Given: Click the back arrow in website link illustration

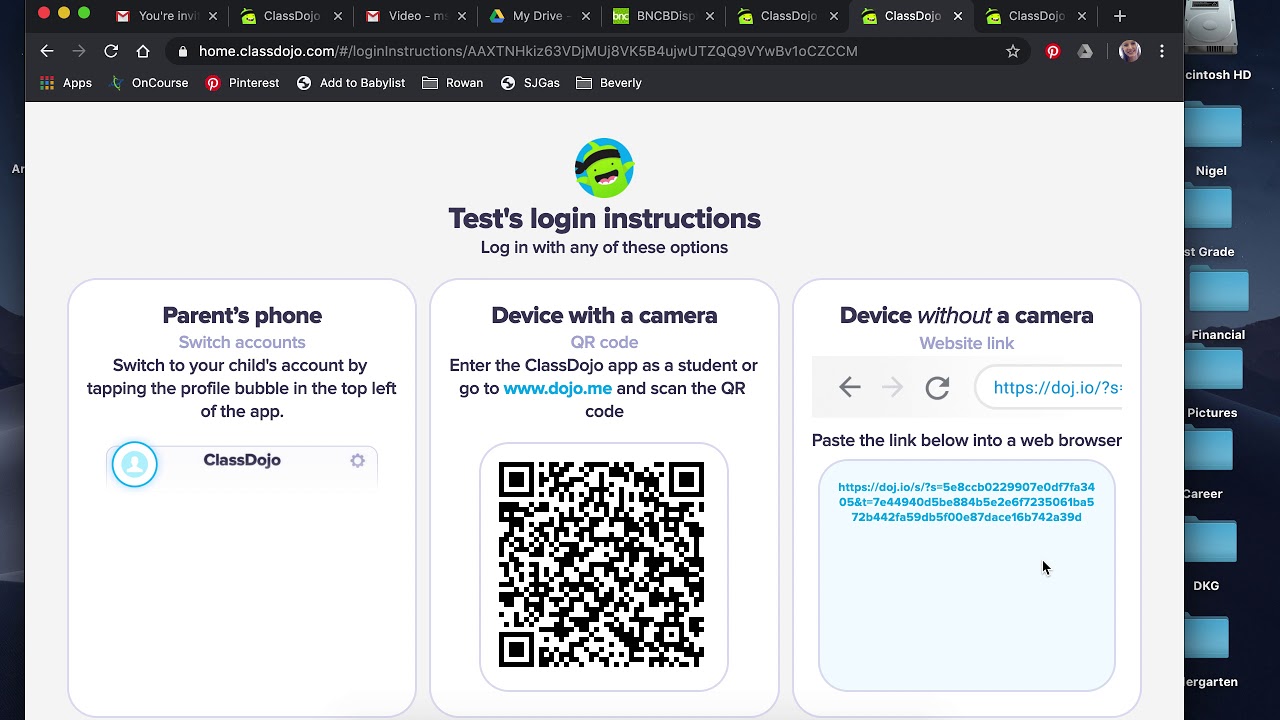Looking at the screenshot, I should (849, 387).
